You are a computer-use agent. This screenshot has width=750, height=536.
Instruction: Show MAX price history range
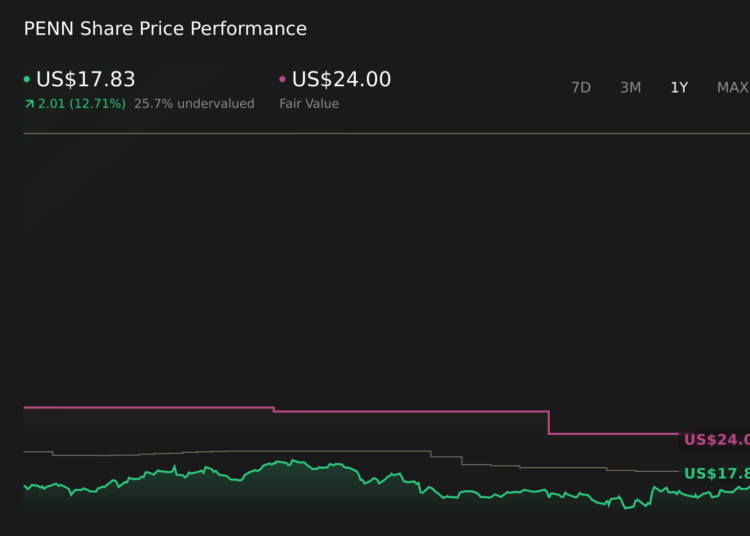733,88
